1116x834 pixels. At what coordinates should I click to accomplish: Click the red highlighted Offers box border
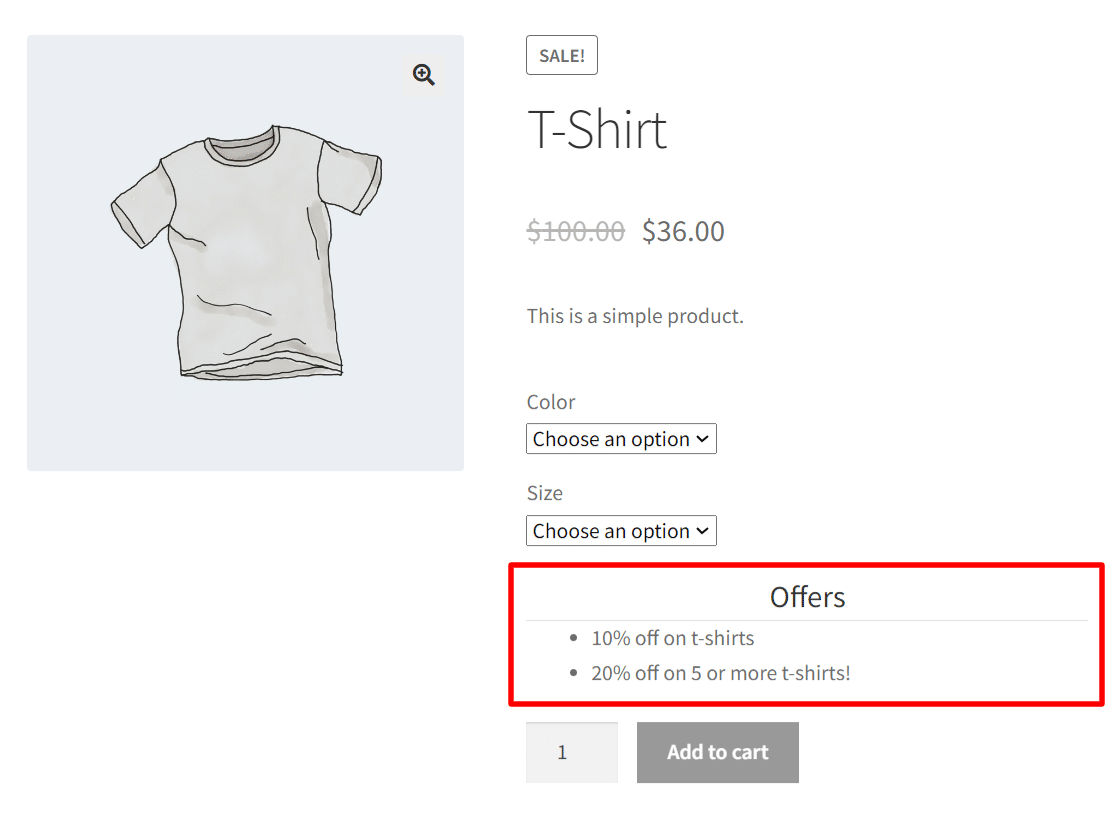tap(807, 567)
